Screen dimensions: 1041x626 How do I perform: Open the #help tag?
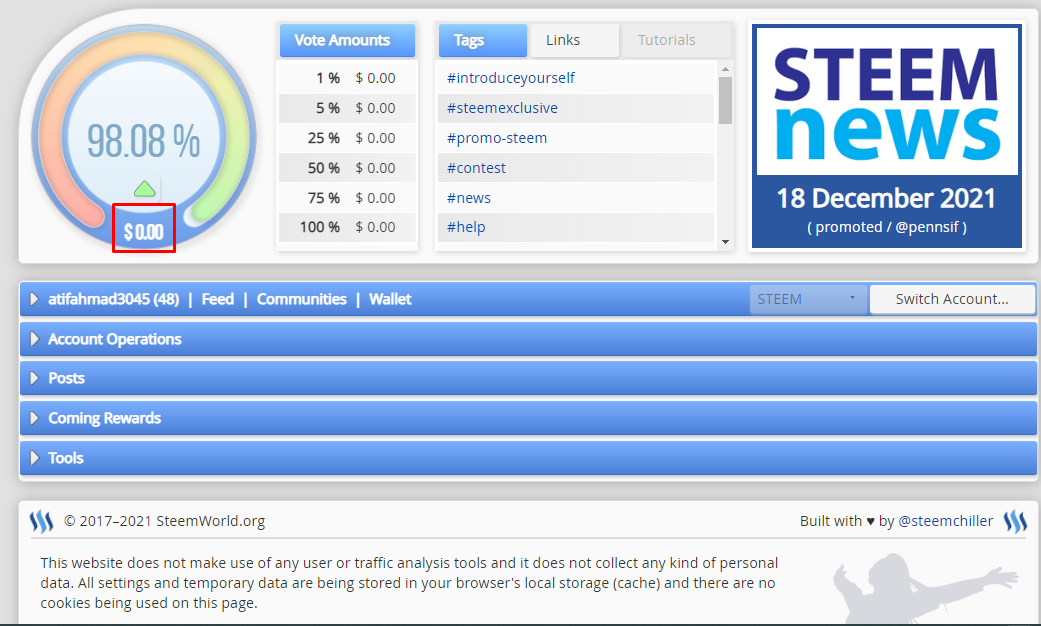tap(466, 227)
